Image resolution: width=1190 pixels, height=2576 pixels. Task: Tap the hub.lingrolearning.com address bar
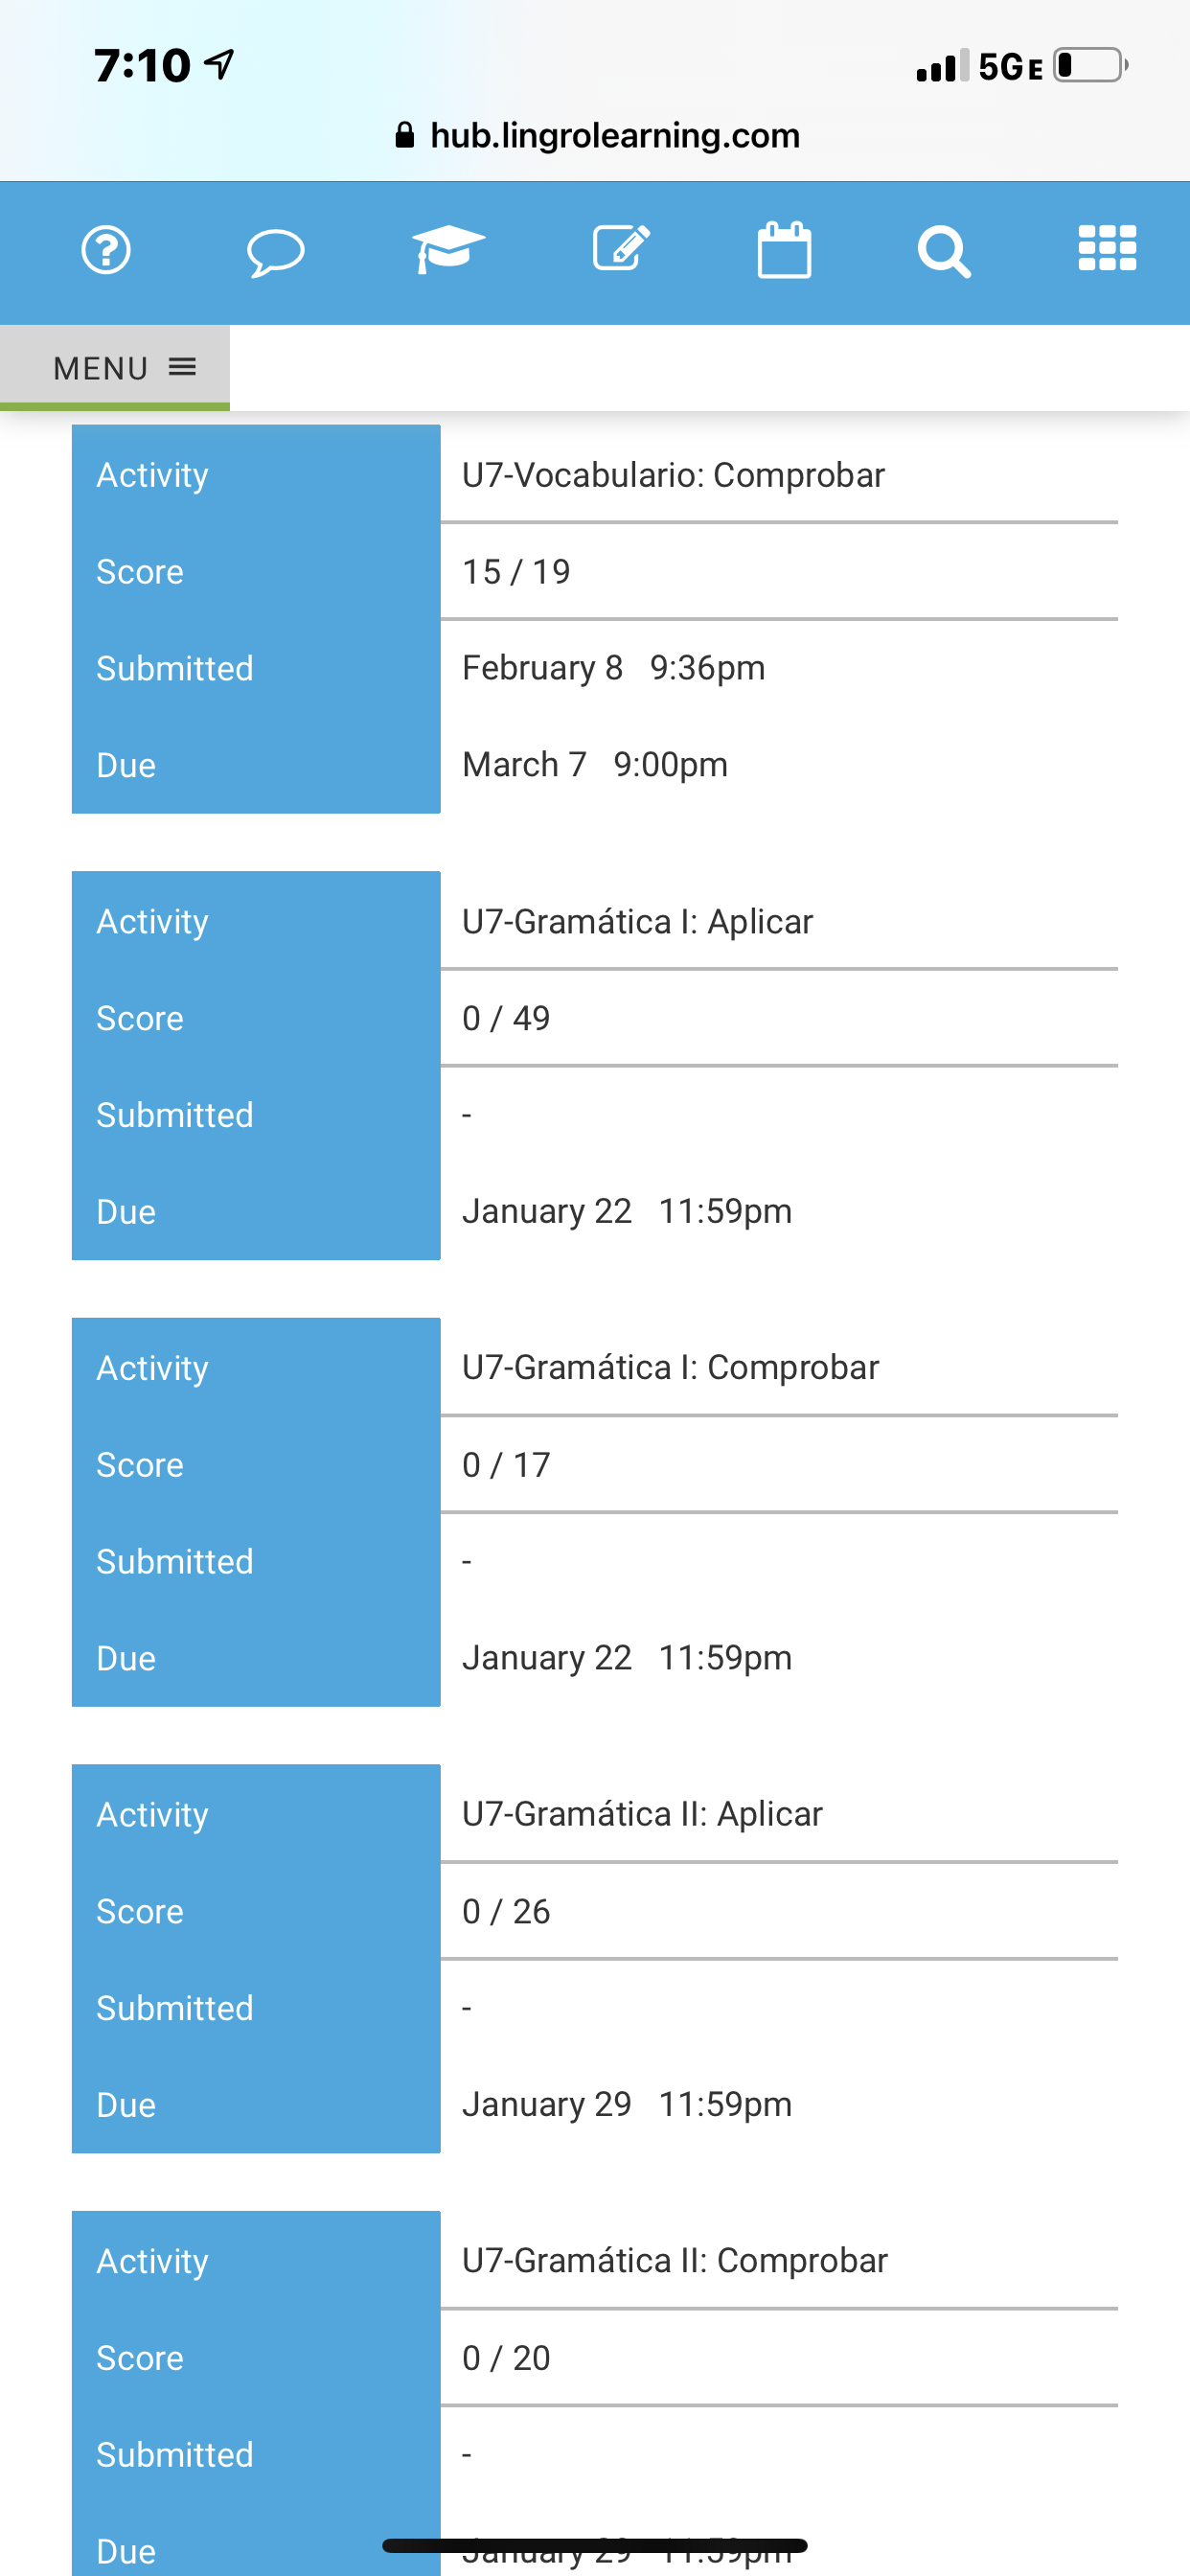tap(614, 135)
